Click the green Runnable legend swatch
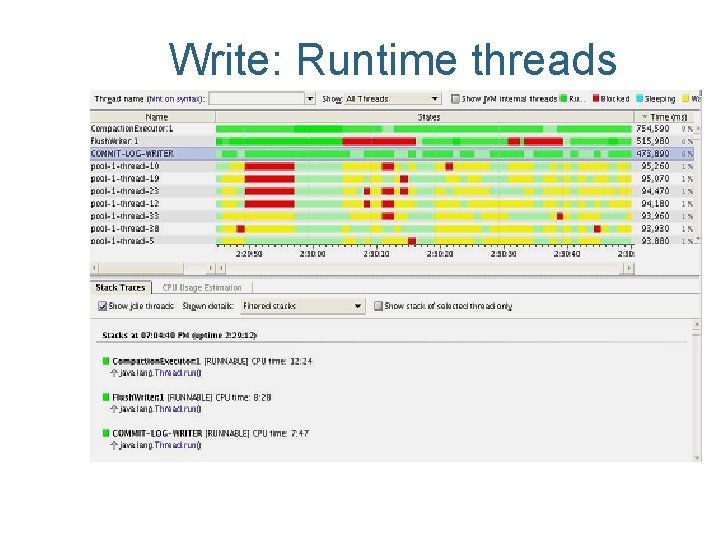Image resolution: width=720 pixels, height=540 pixels. click(x=563, y=98)
